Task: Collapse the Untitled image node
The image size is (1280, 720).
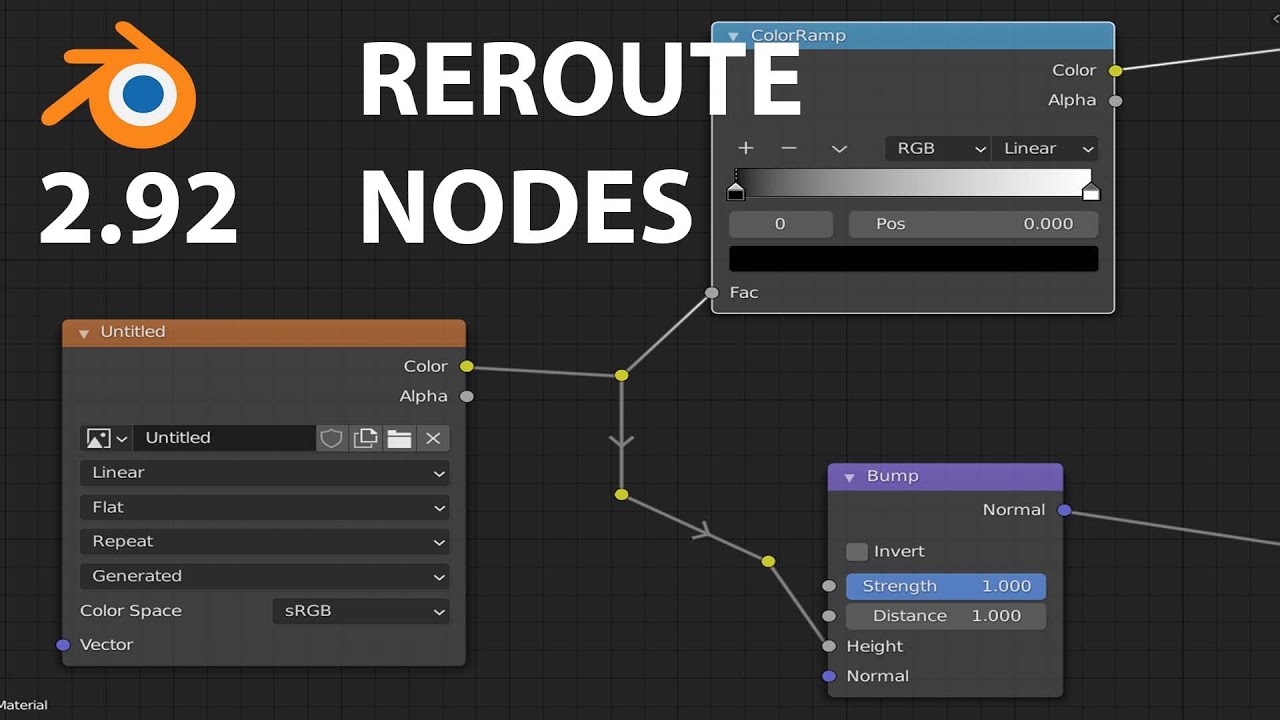Action: point(83,333)
